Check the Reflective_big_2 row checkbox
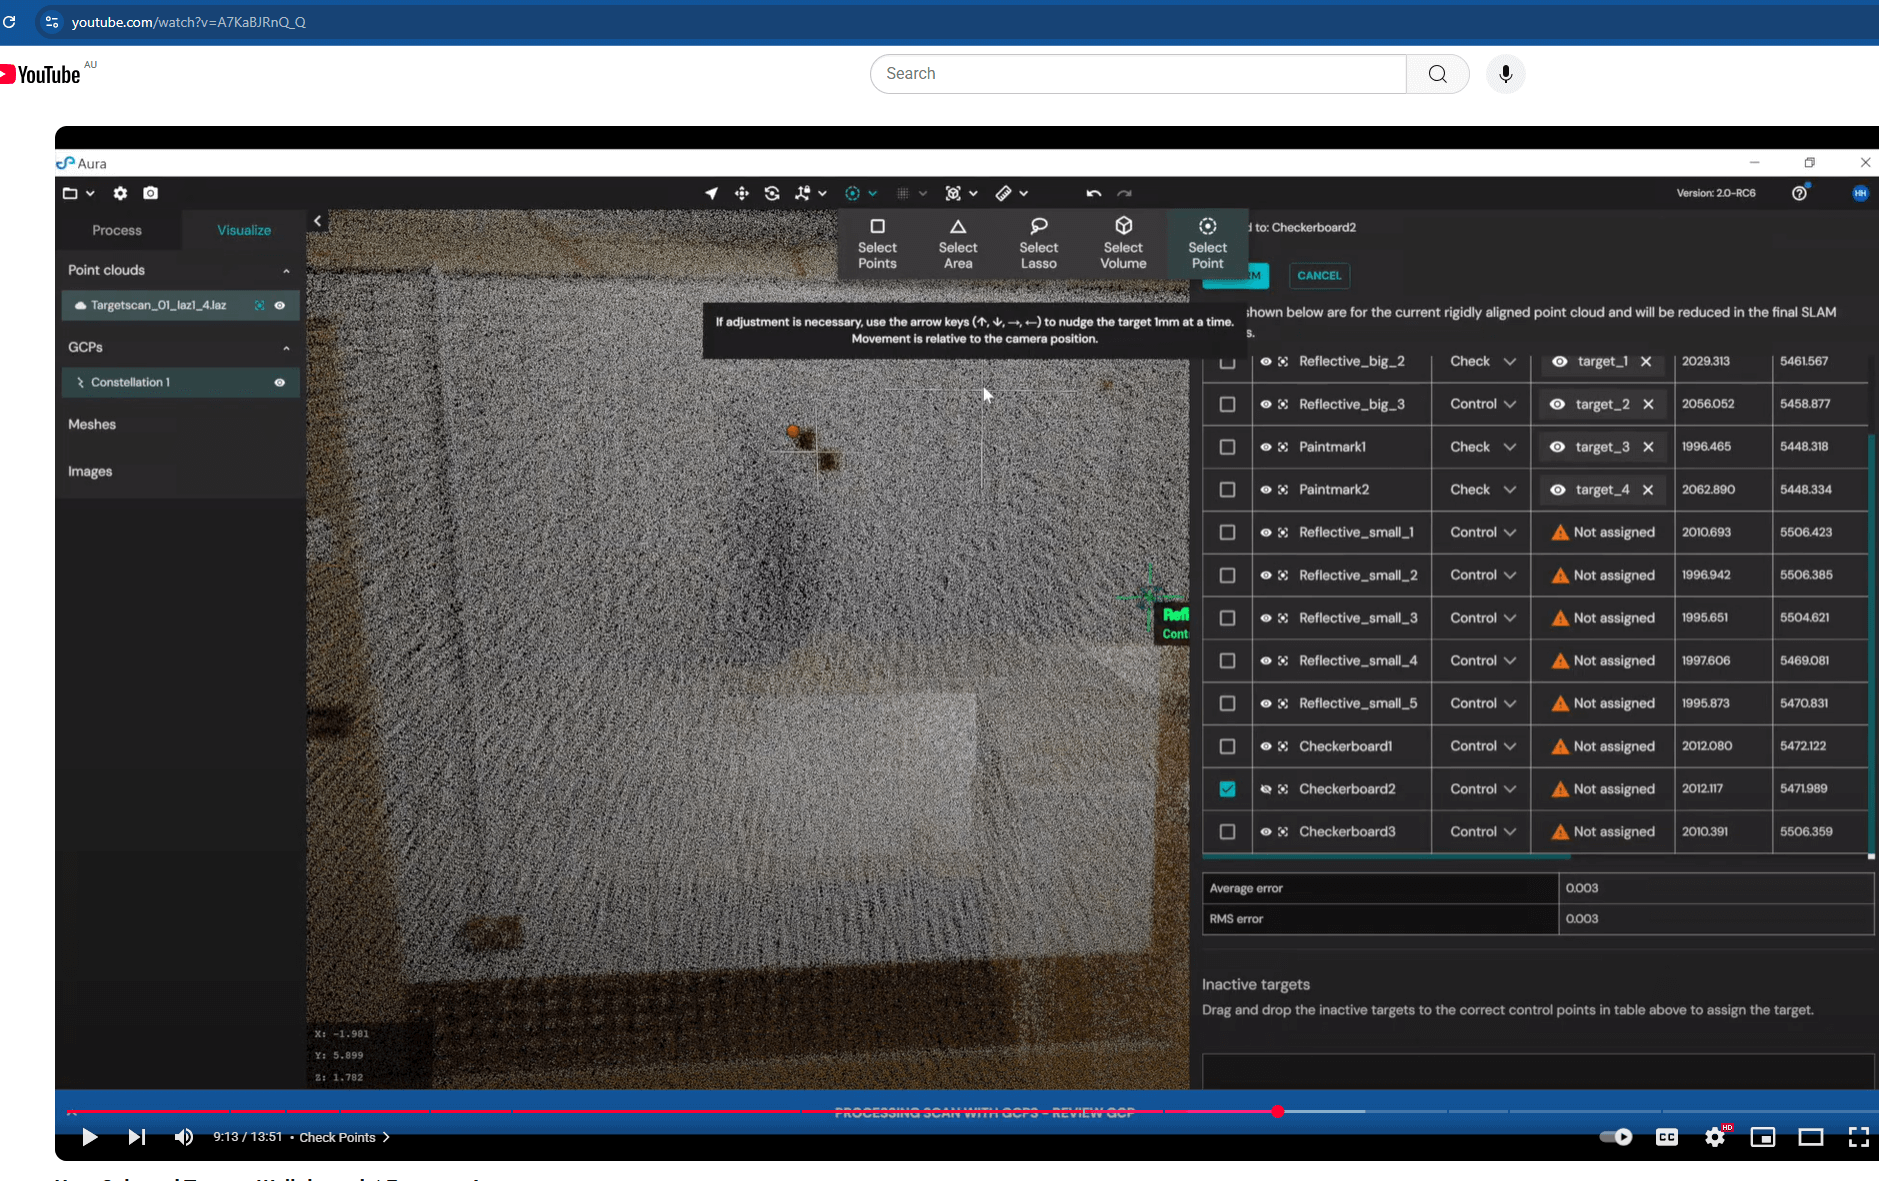 pos(1227,361)
